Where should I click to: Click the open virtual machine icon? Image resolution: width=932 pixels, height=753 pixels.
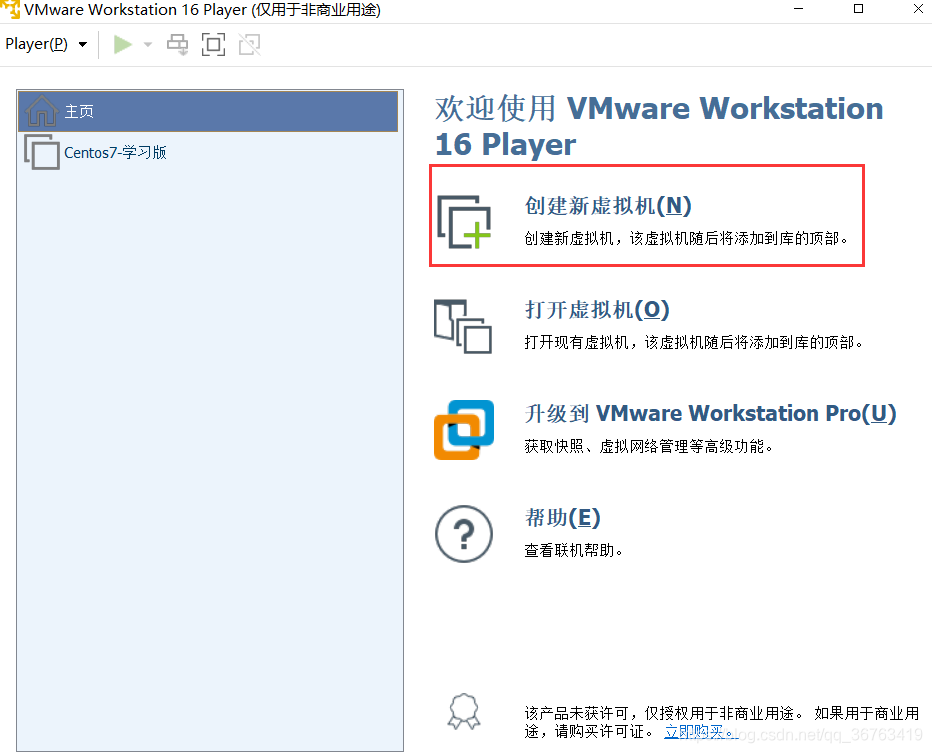coord(462,326)
